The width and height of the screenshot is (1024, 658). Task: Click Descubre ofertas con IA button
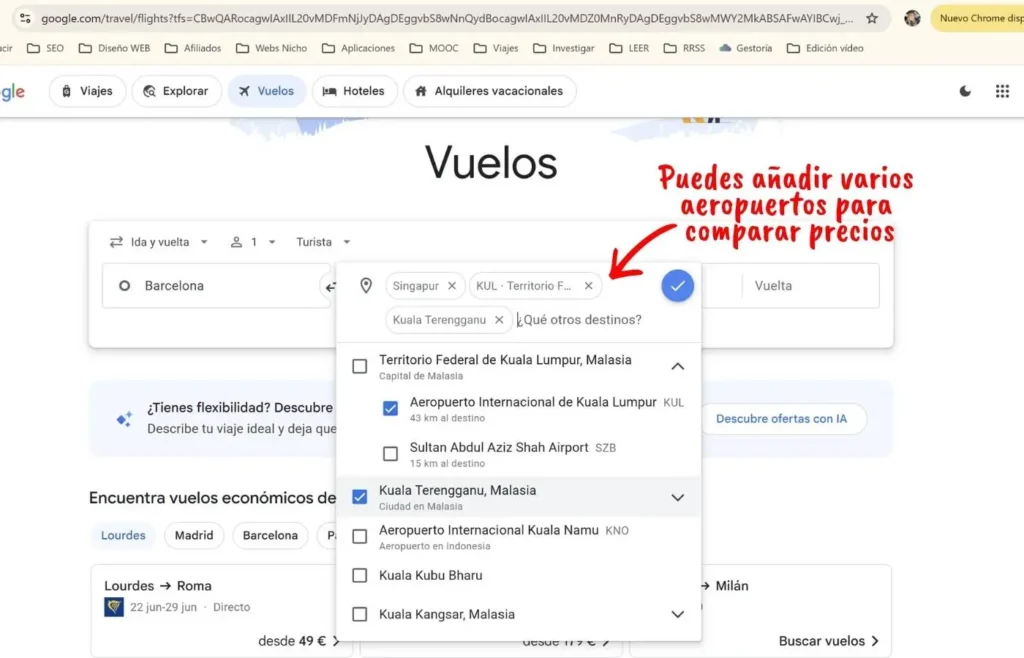782,419
